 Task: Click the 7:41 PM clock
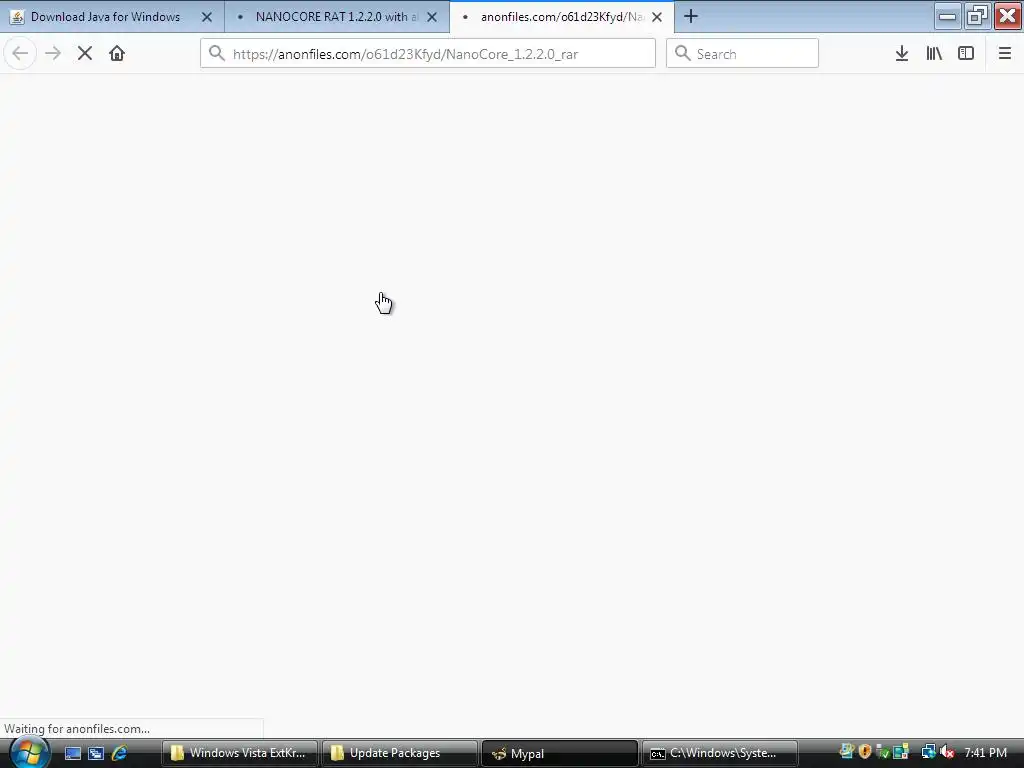tap(985, 753)
